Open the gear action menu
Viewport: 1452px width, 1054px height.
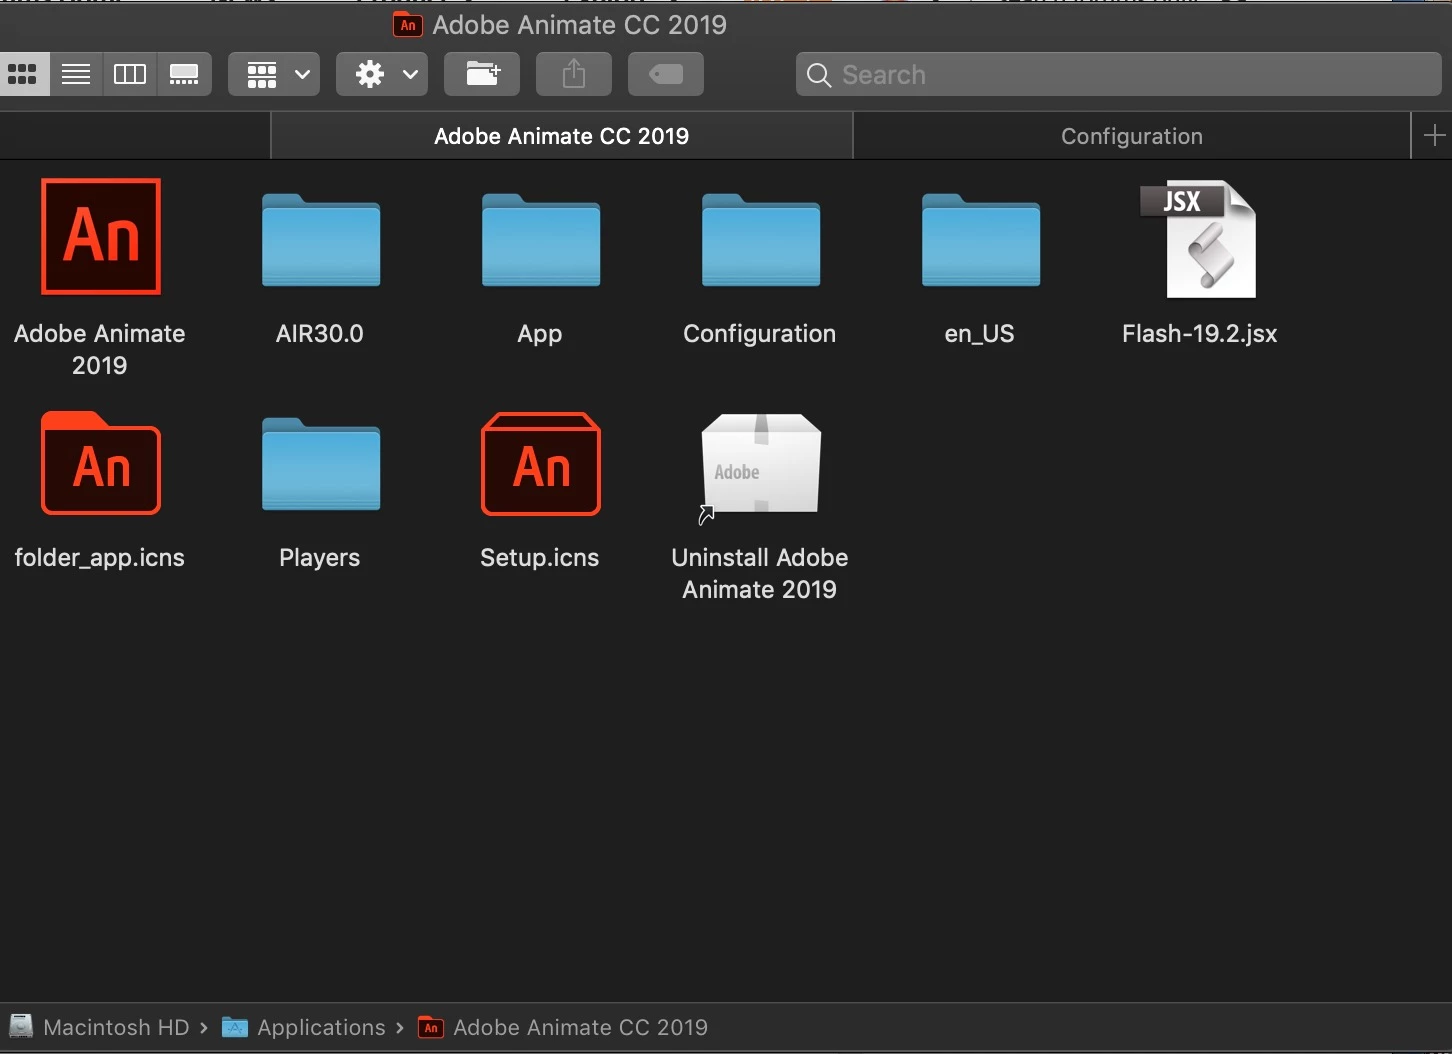tap(382, 74)
